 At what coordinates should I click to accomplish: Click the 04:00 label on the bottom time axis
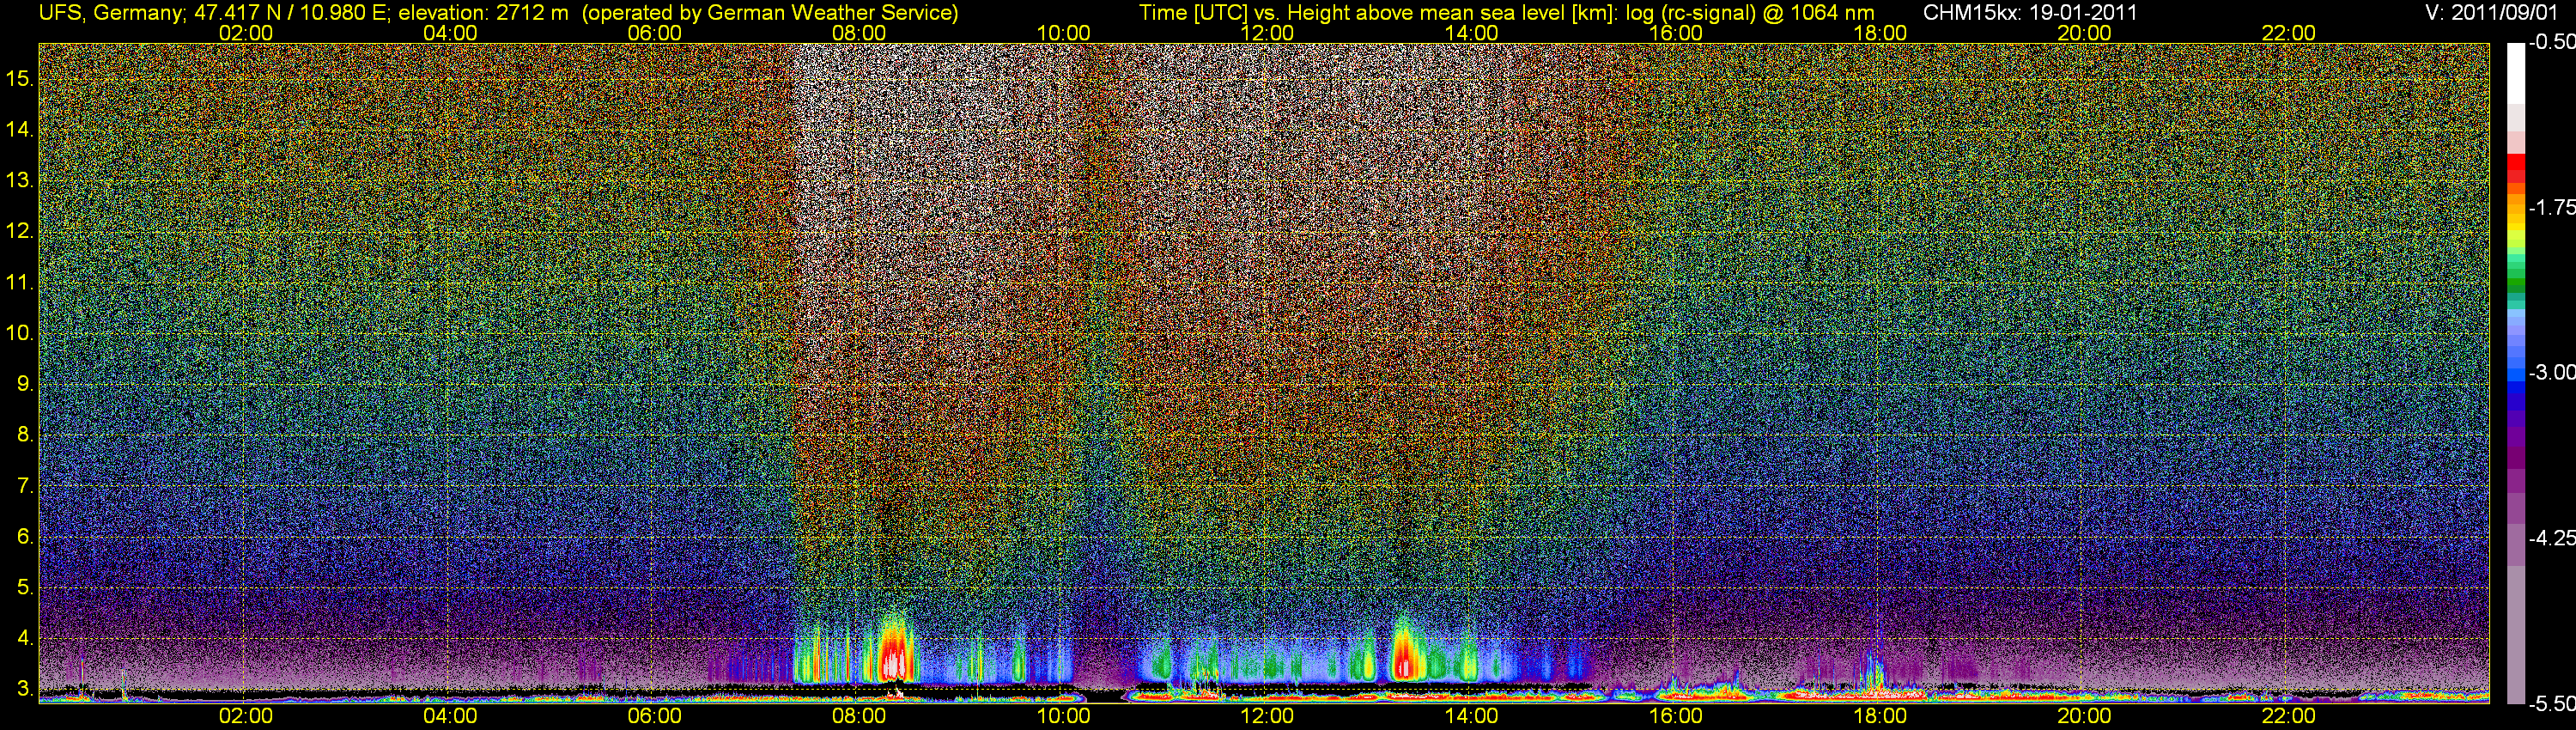[x=450, y=716]
